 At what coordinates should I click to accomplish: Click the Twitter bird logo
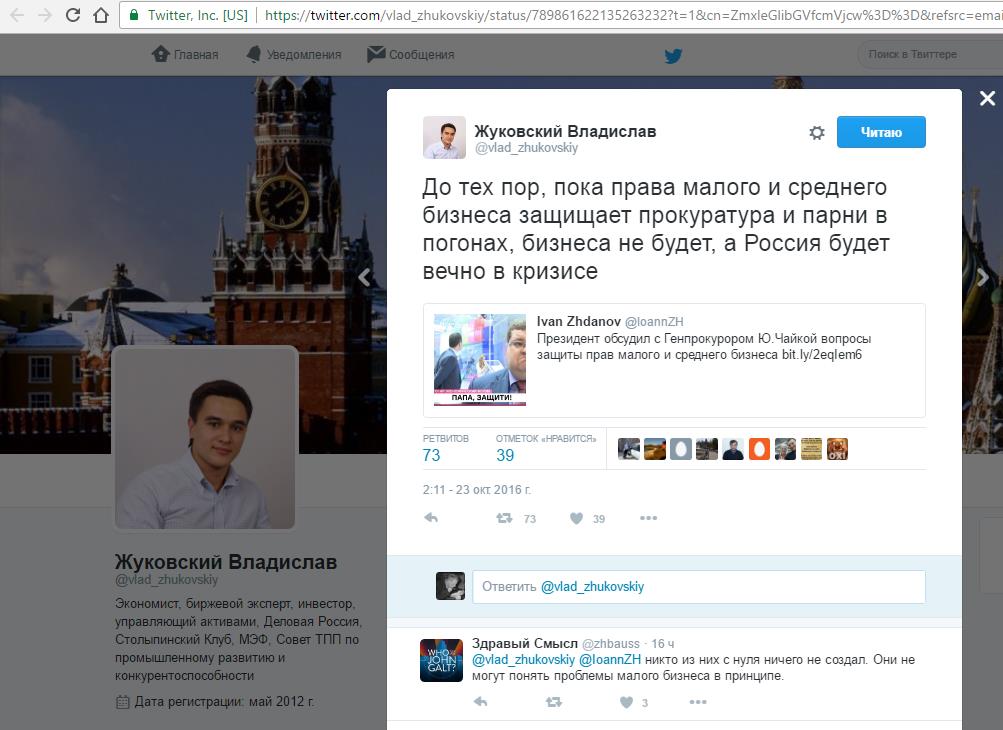673,56
